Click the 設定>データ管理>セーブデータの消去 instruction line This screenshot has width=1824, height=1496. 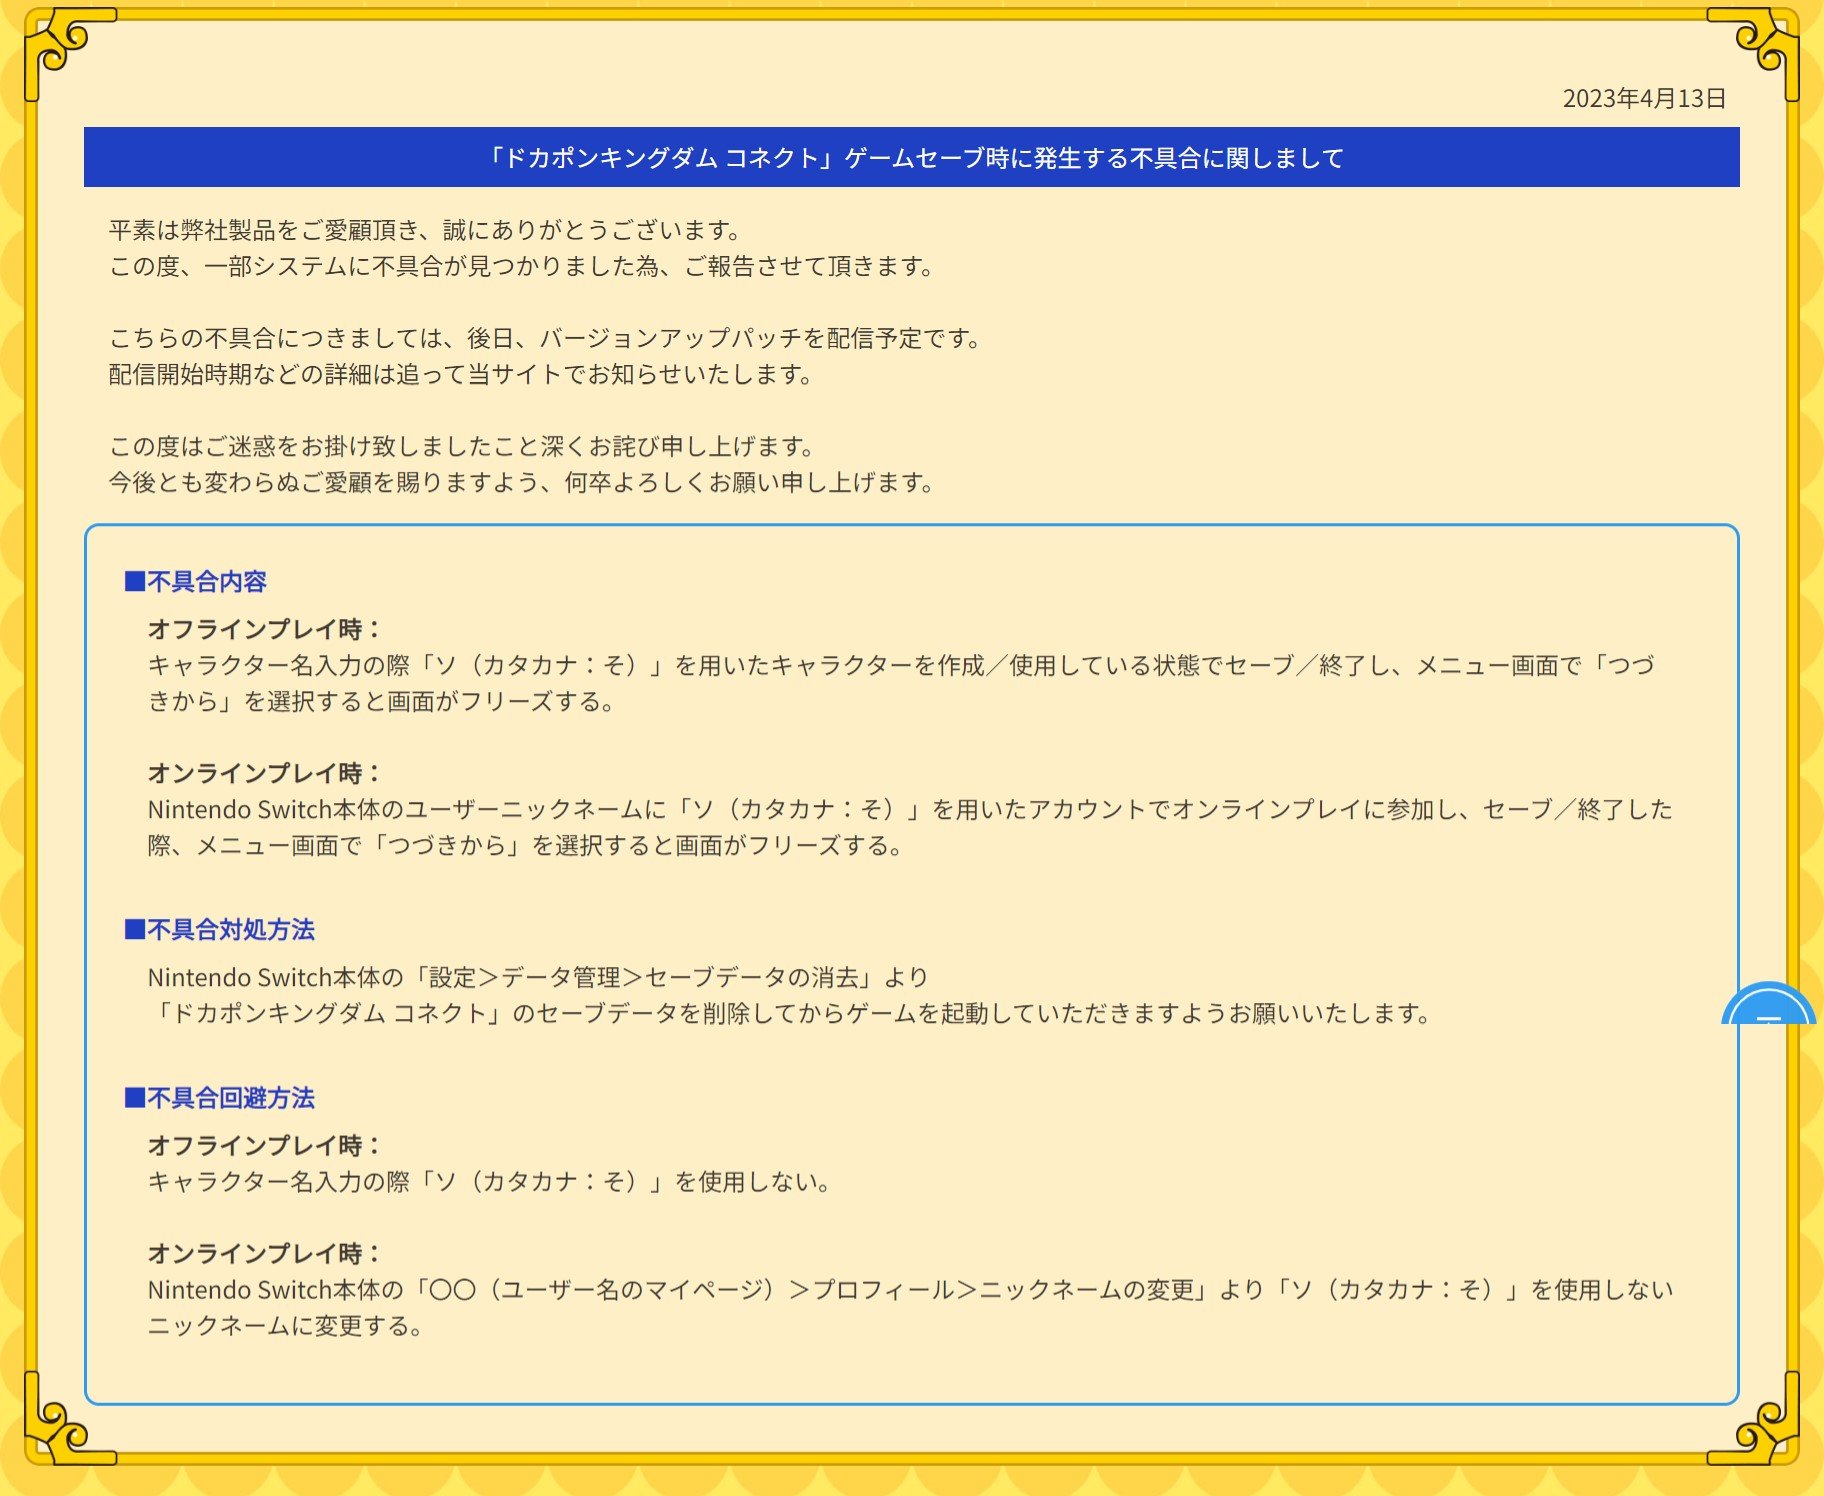(538, 978)
